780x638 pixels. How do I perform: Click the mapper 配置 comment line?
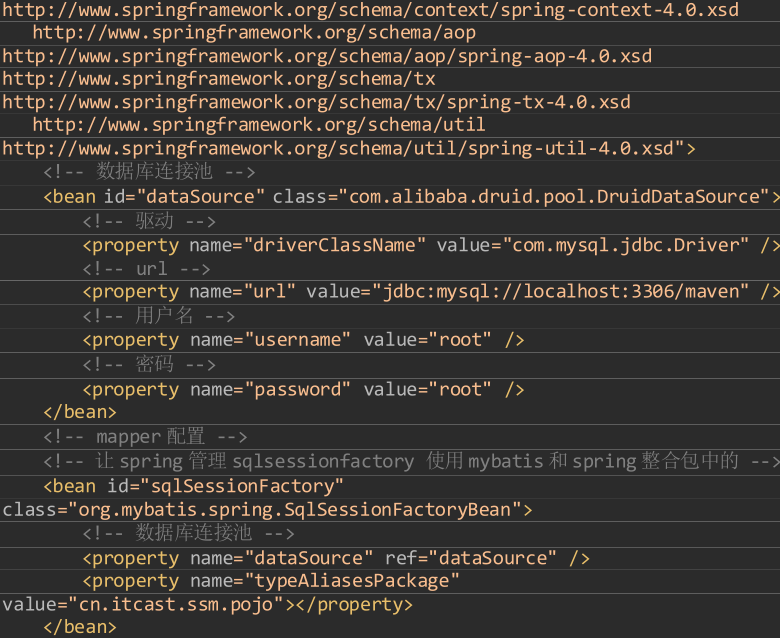(x=145, y=437)
